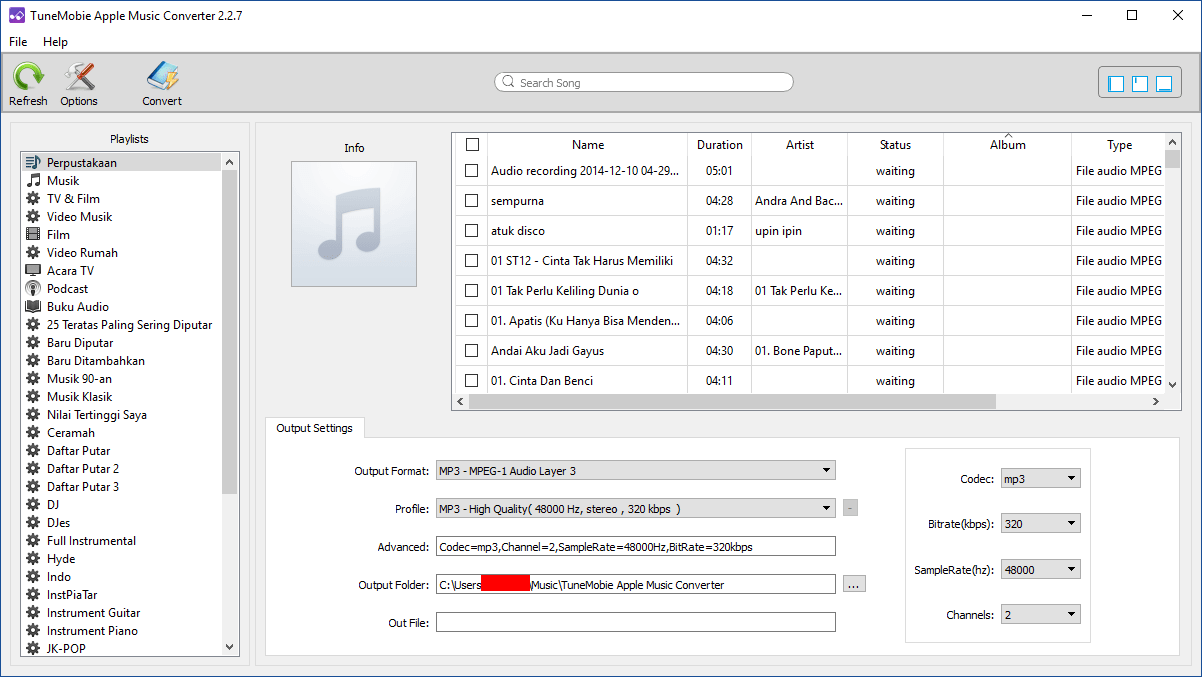The width and height of the screenshot is (1202, 677).
Task: Click the filmstrip icon beside Film
Action: point(33,234)
